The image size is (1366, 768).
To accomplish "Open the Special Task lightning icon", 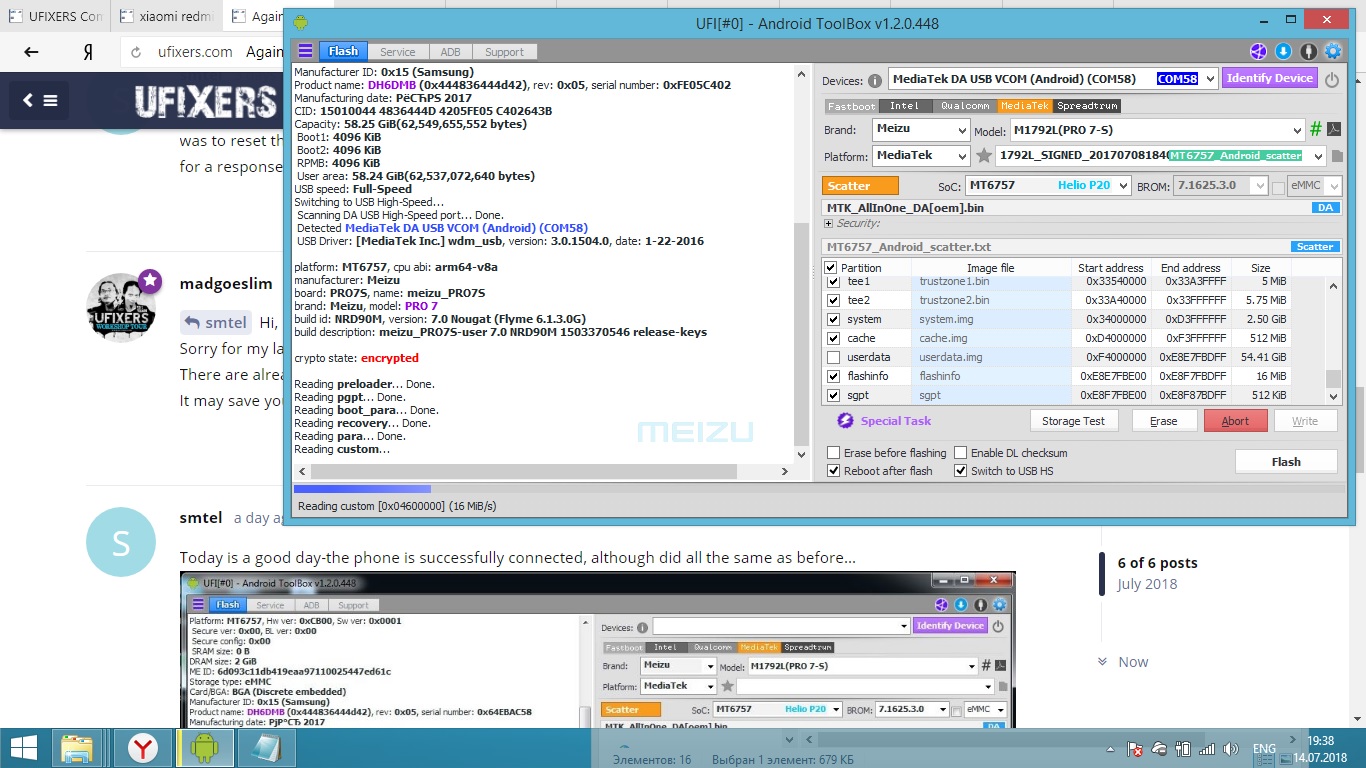I will [845, 421].
